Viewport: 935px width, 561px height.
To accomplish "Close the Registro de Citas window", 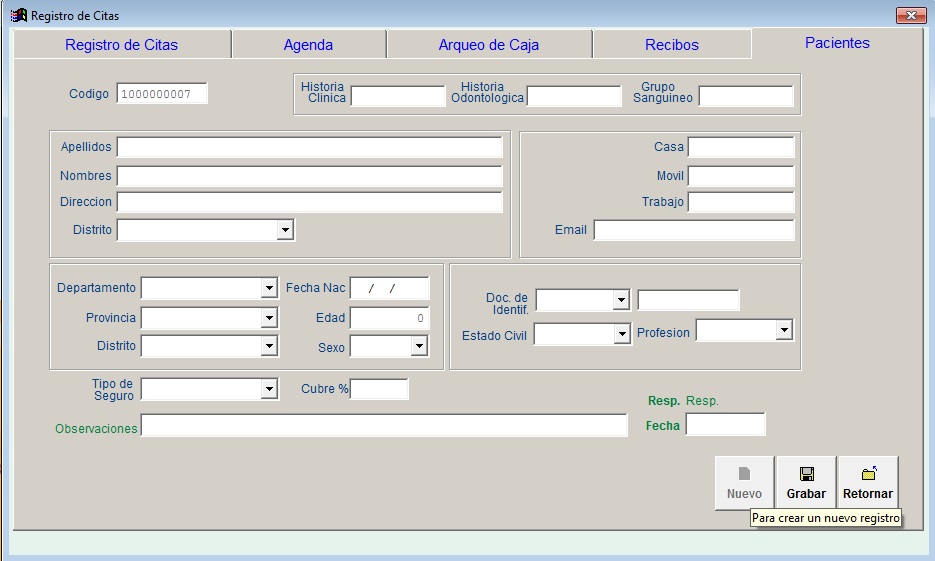I will click(x=910, y=16).
